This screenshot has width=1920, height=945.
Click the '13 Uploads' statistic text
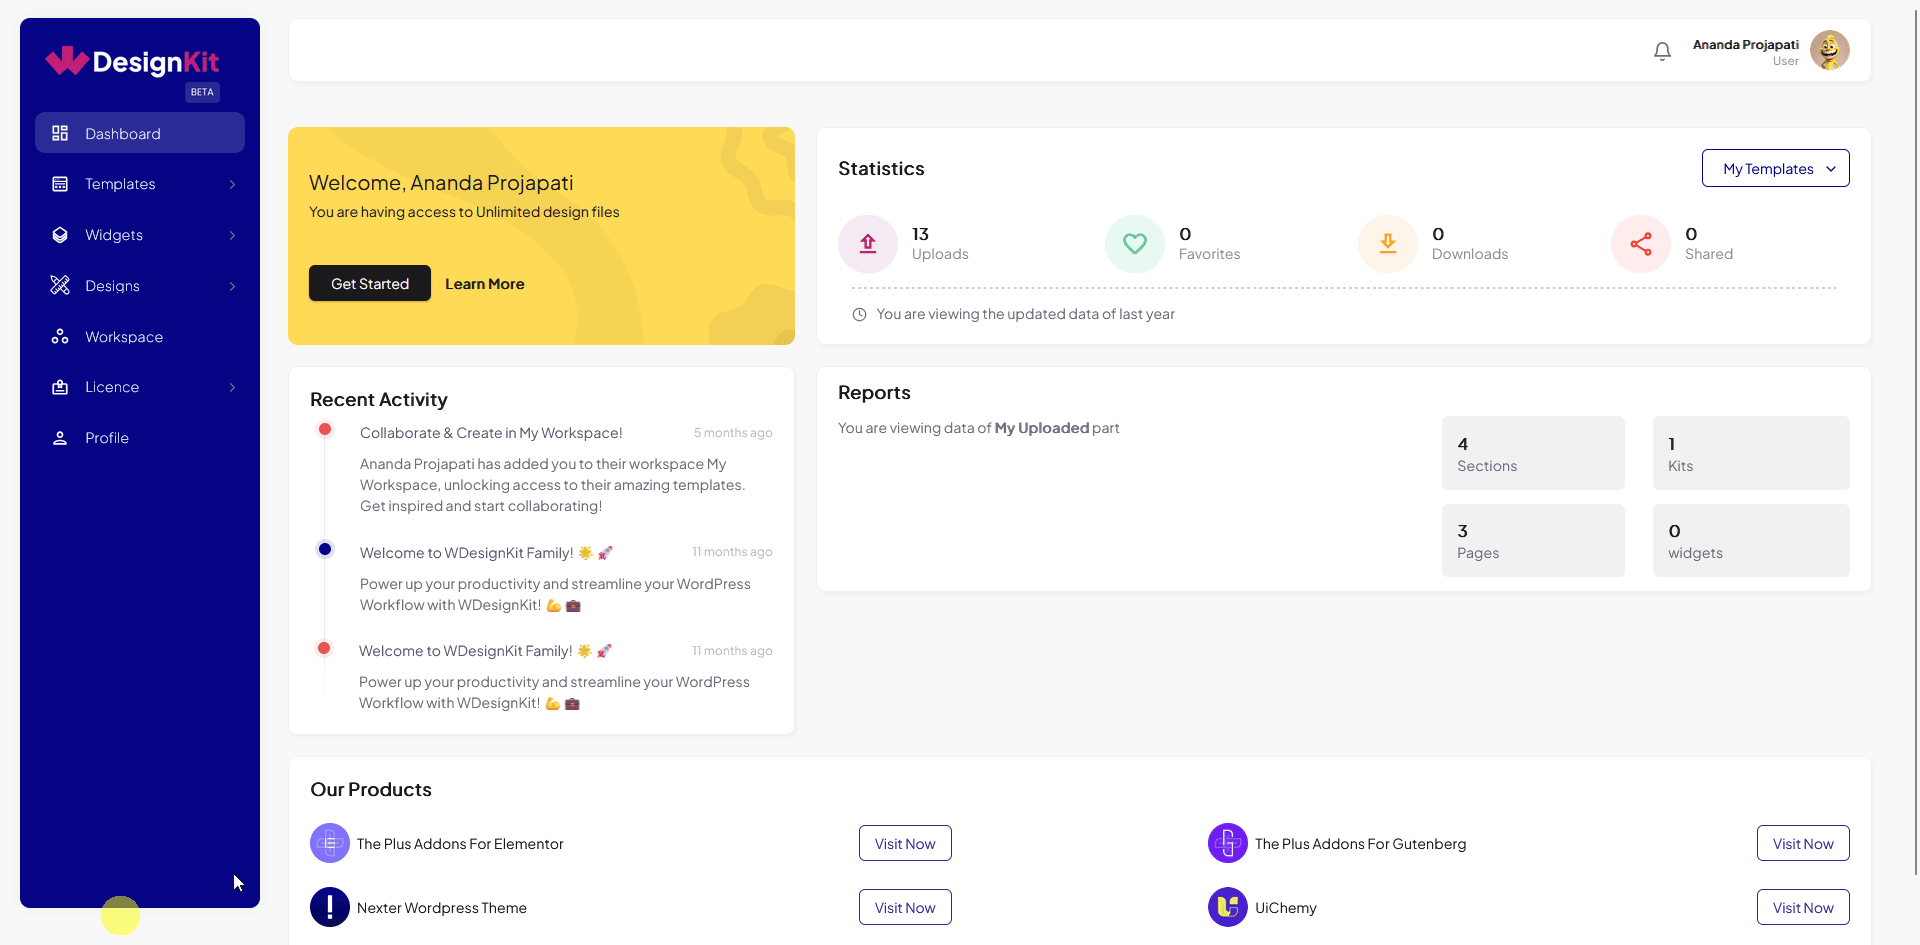pos(940,244)
